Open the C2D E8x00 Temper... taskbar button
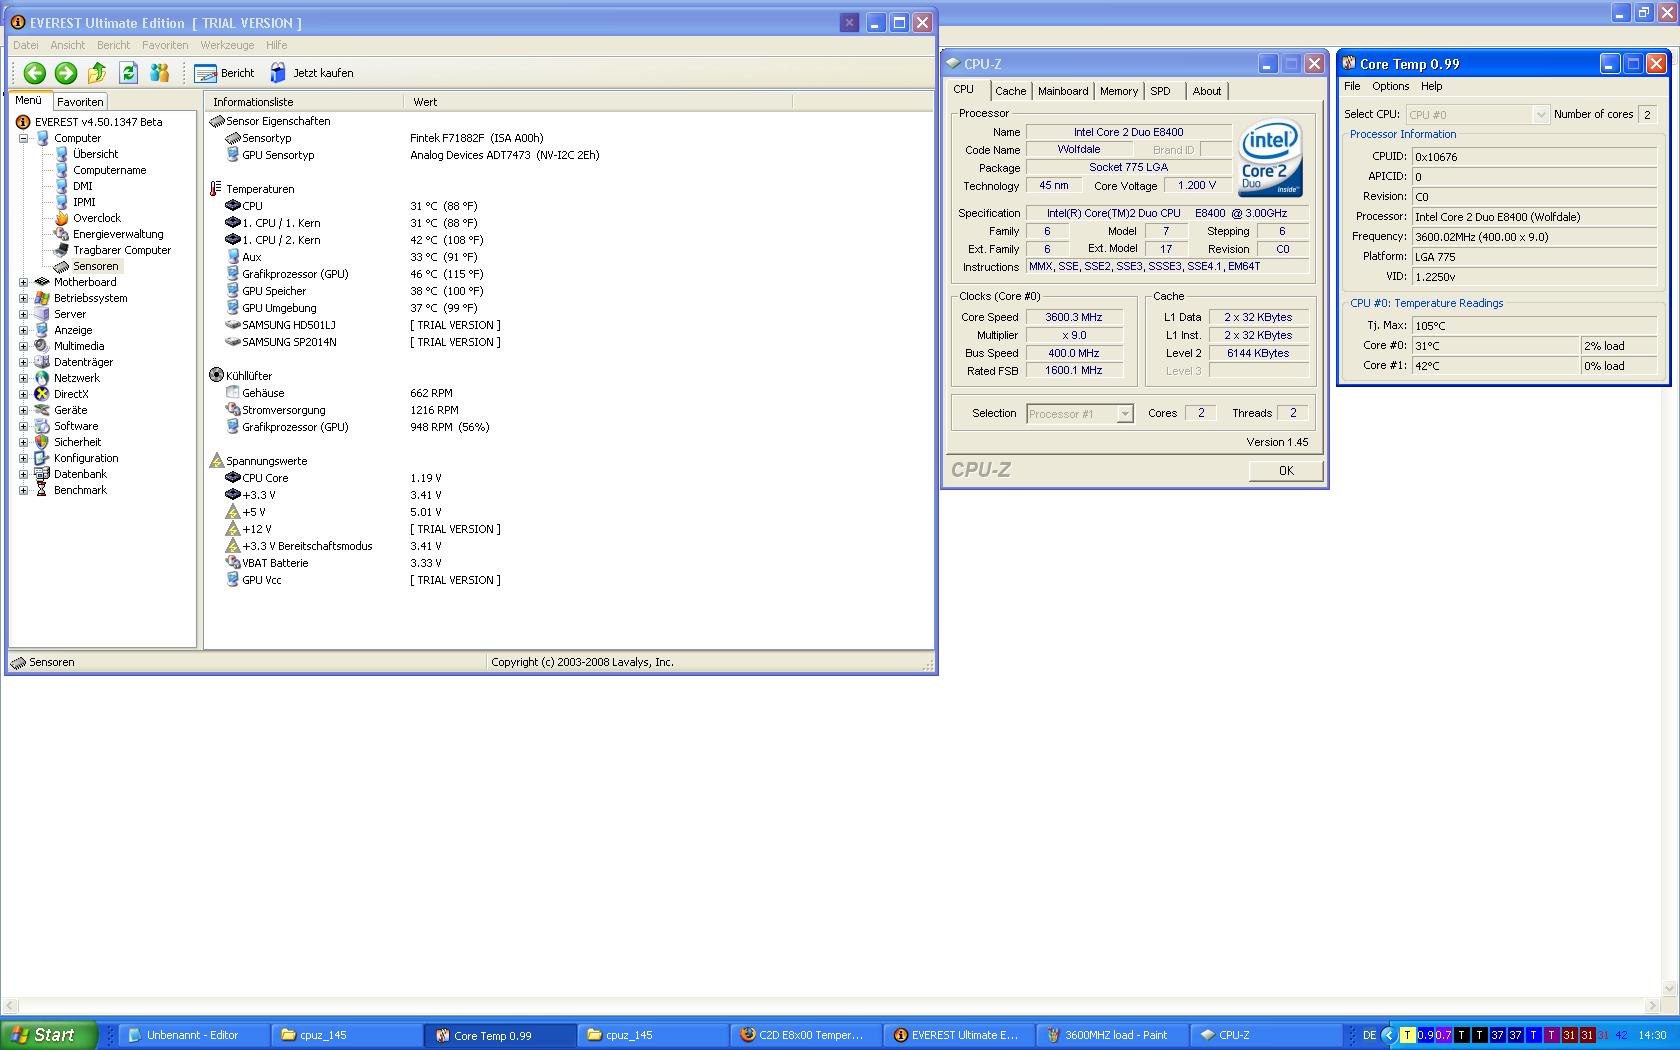Viewport: 1680px width, 1050px height. 808,1035
